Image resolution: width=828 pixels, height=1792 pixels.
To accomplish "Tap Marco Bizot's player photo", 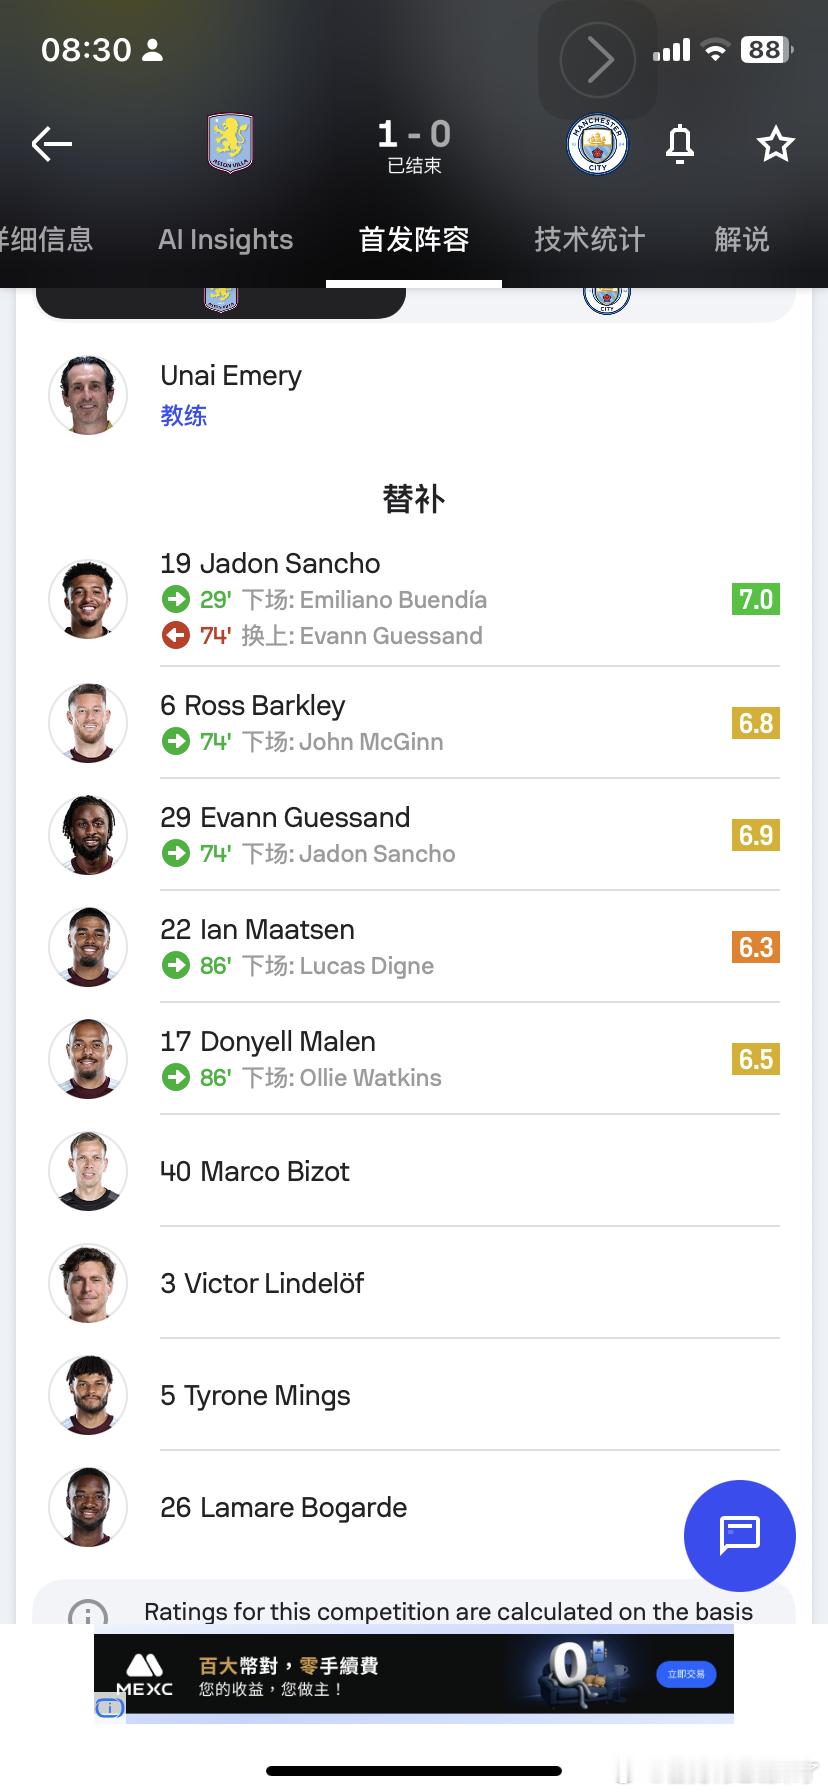I will tap(88, 1171).
